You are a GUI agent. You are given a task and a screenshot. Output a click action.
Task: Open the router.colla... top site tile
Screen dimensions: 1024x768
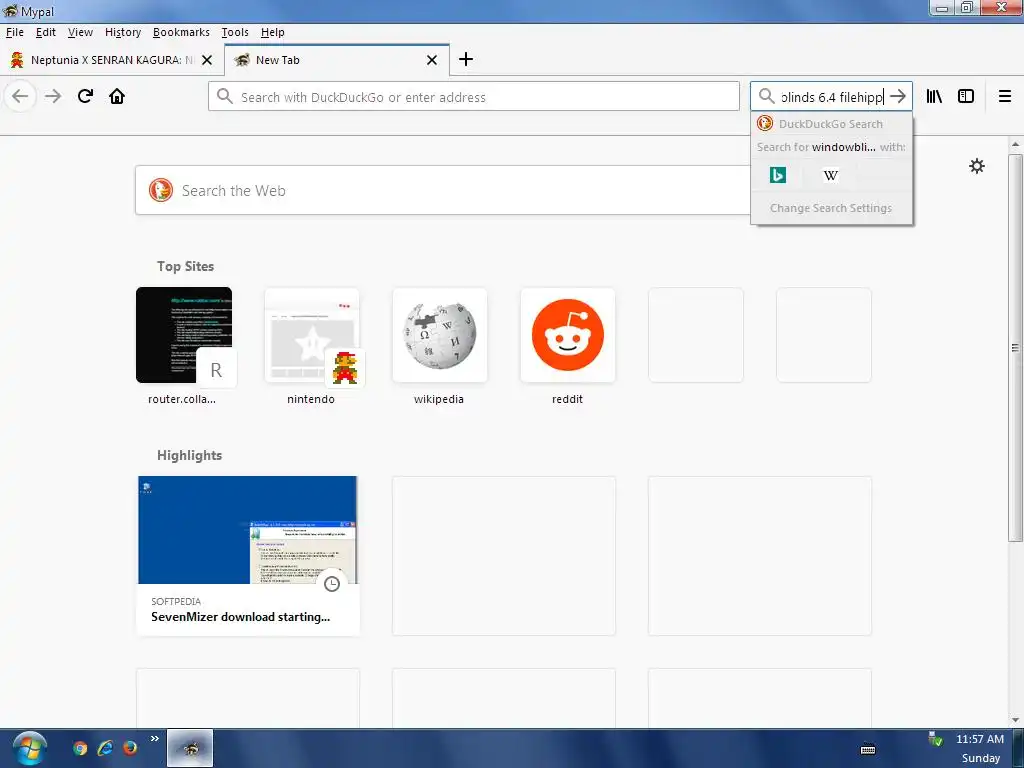point(184,335)
